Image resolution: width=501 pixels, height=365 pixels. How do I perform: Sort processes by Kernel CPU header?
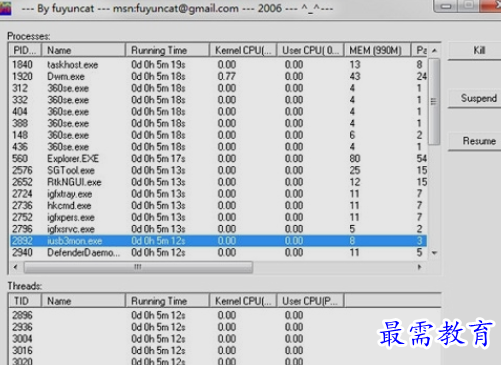tap(243, 50)
